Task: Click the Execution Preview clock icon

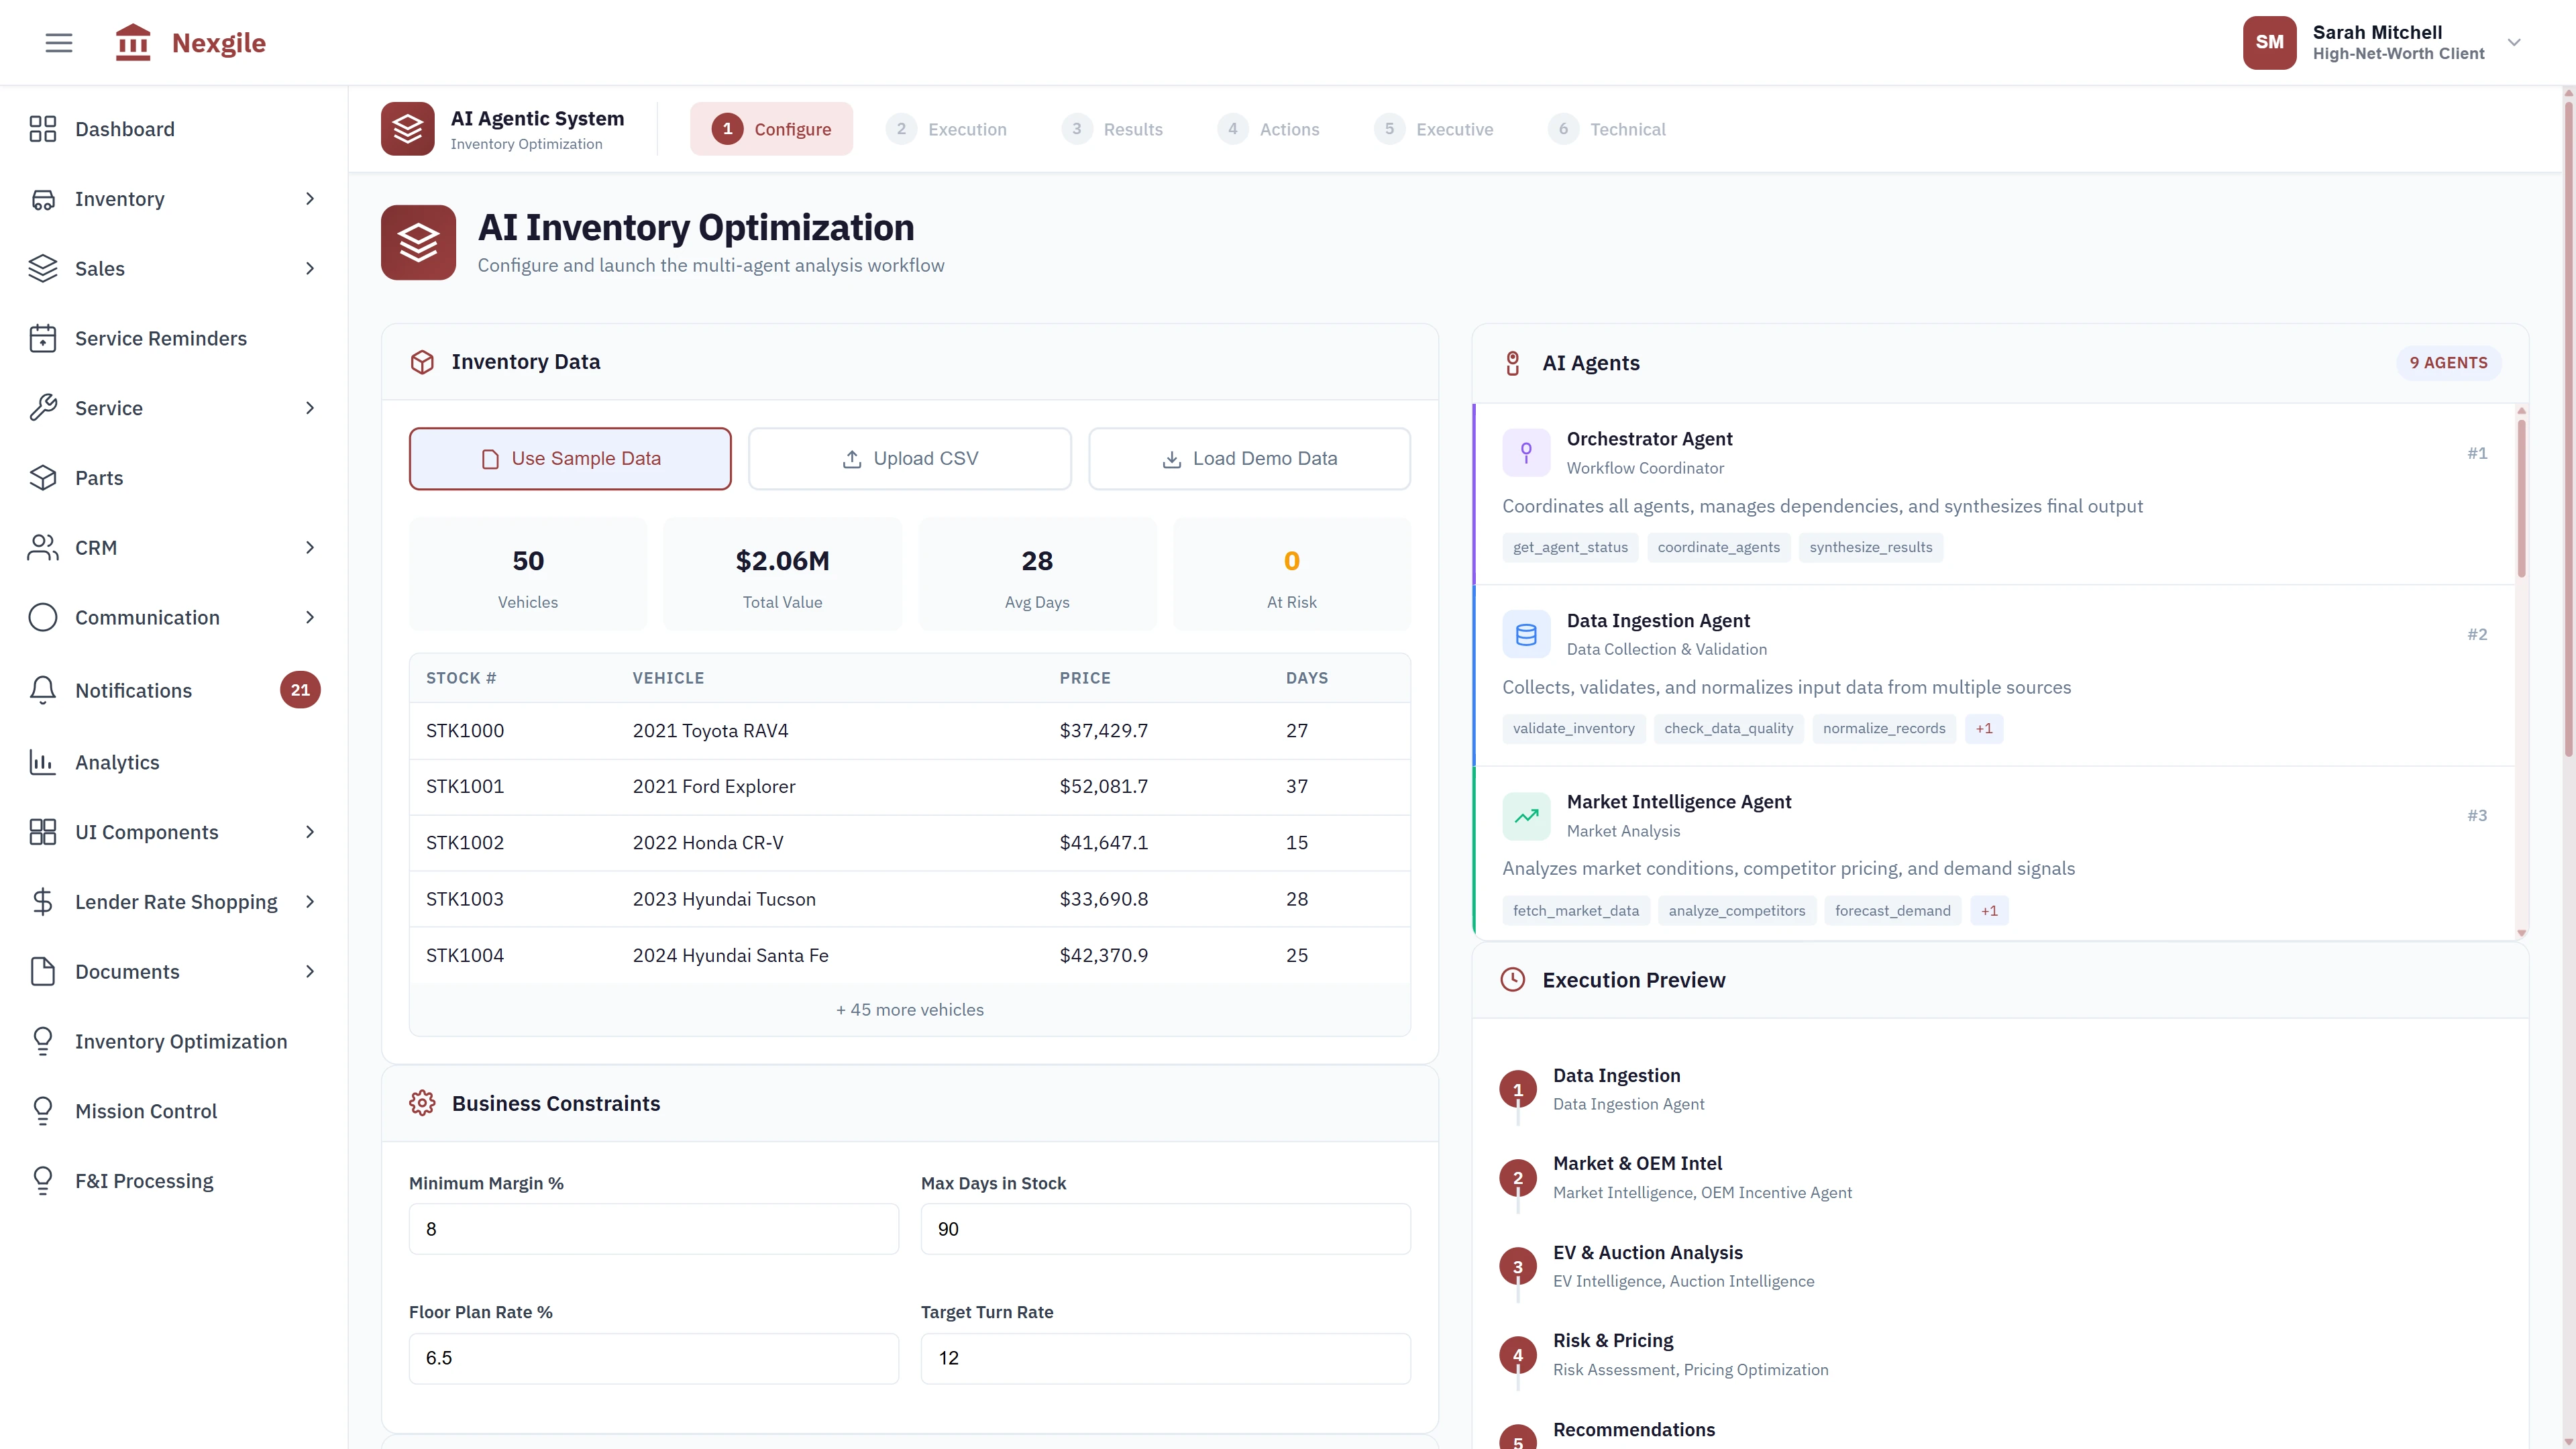Action: pyautogui.click(x=1512, y=980)
